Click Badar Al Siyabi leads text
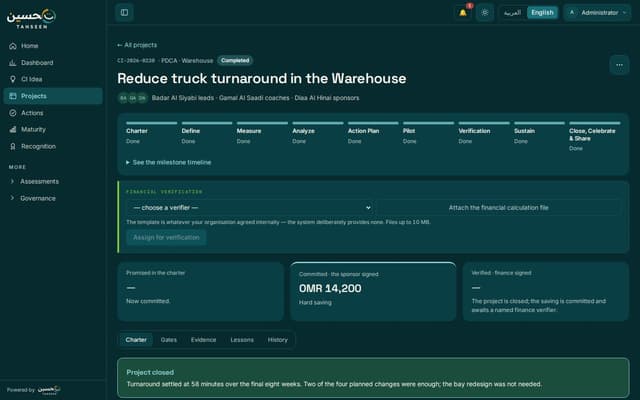This screenshot has height=400, width=640. tap(182, 98)
